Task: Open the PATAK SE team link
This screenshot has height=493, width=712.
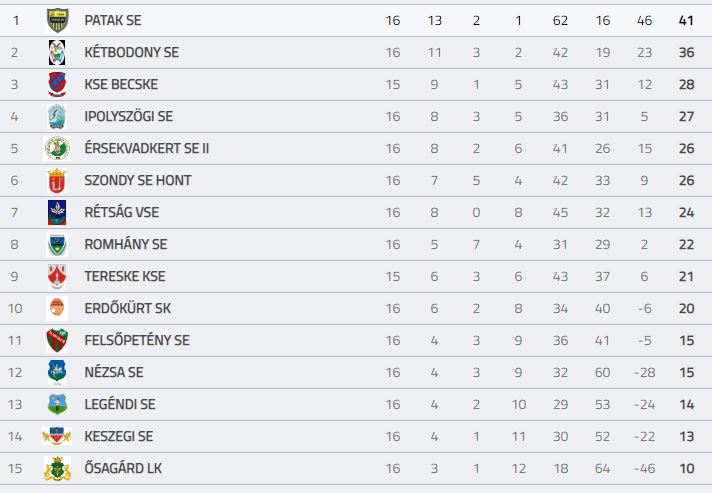Action: (113, 20)
